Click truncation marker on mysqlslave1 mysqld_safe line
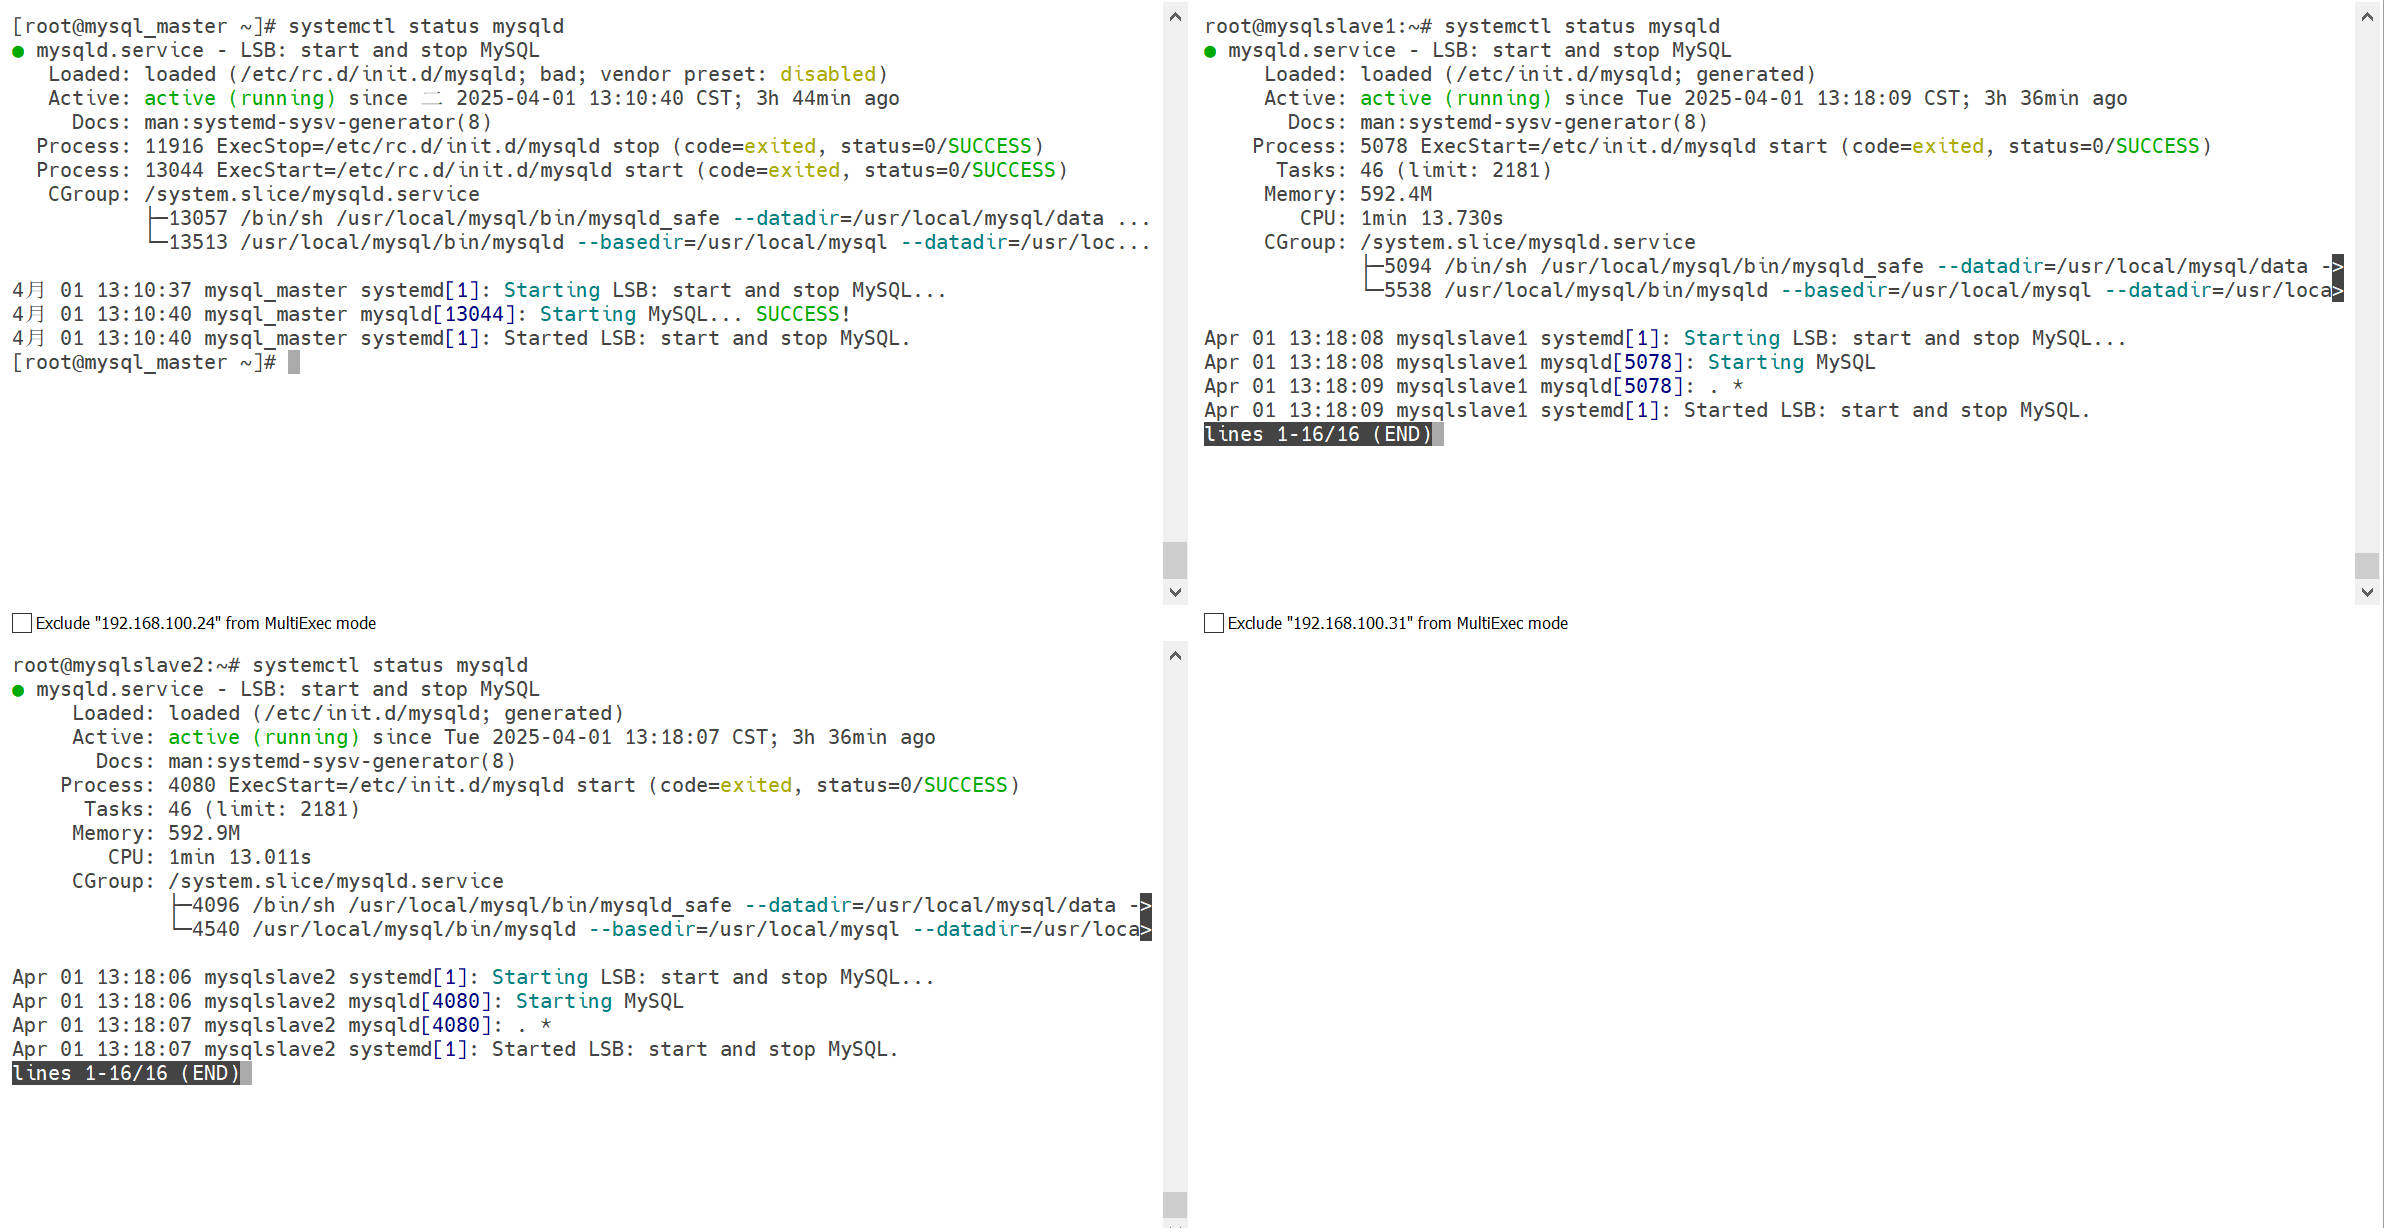The height and width of the screenshot is (1228, 2384). [x=2337, y=266]
